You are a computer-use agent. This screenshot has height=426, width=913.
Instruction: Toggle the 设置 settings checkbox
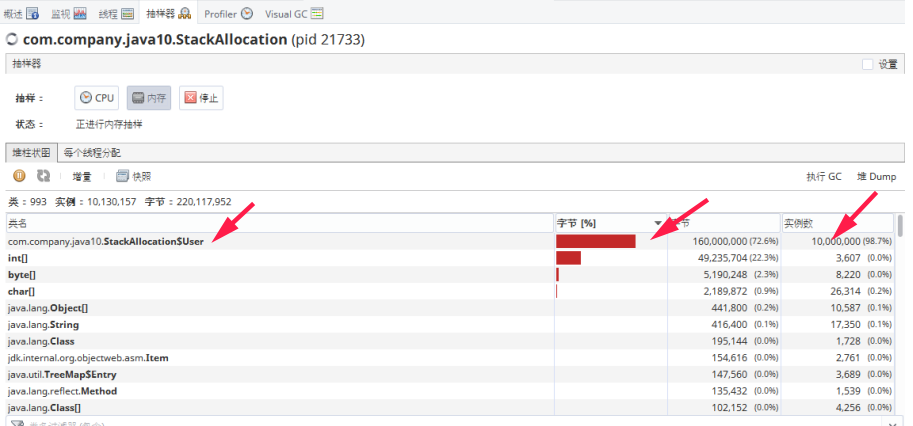pyautogui.click(x=868, y=64)
